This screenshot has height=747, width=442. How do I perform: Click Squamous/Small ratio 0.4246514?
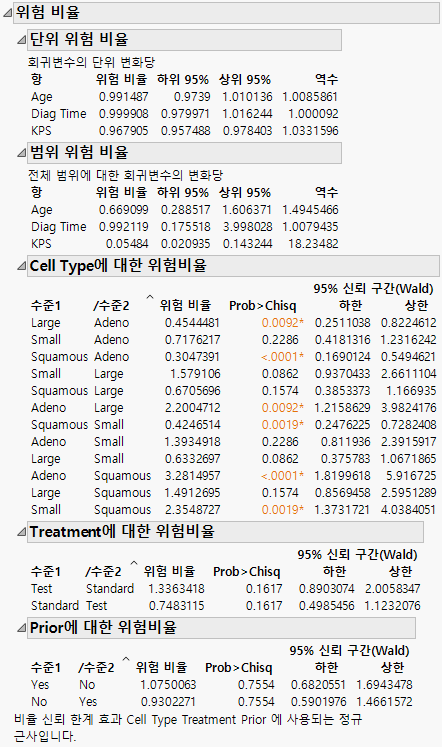tap(192, 425)
